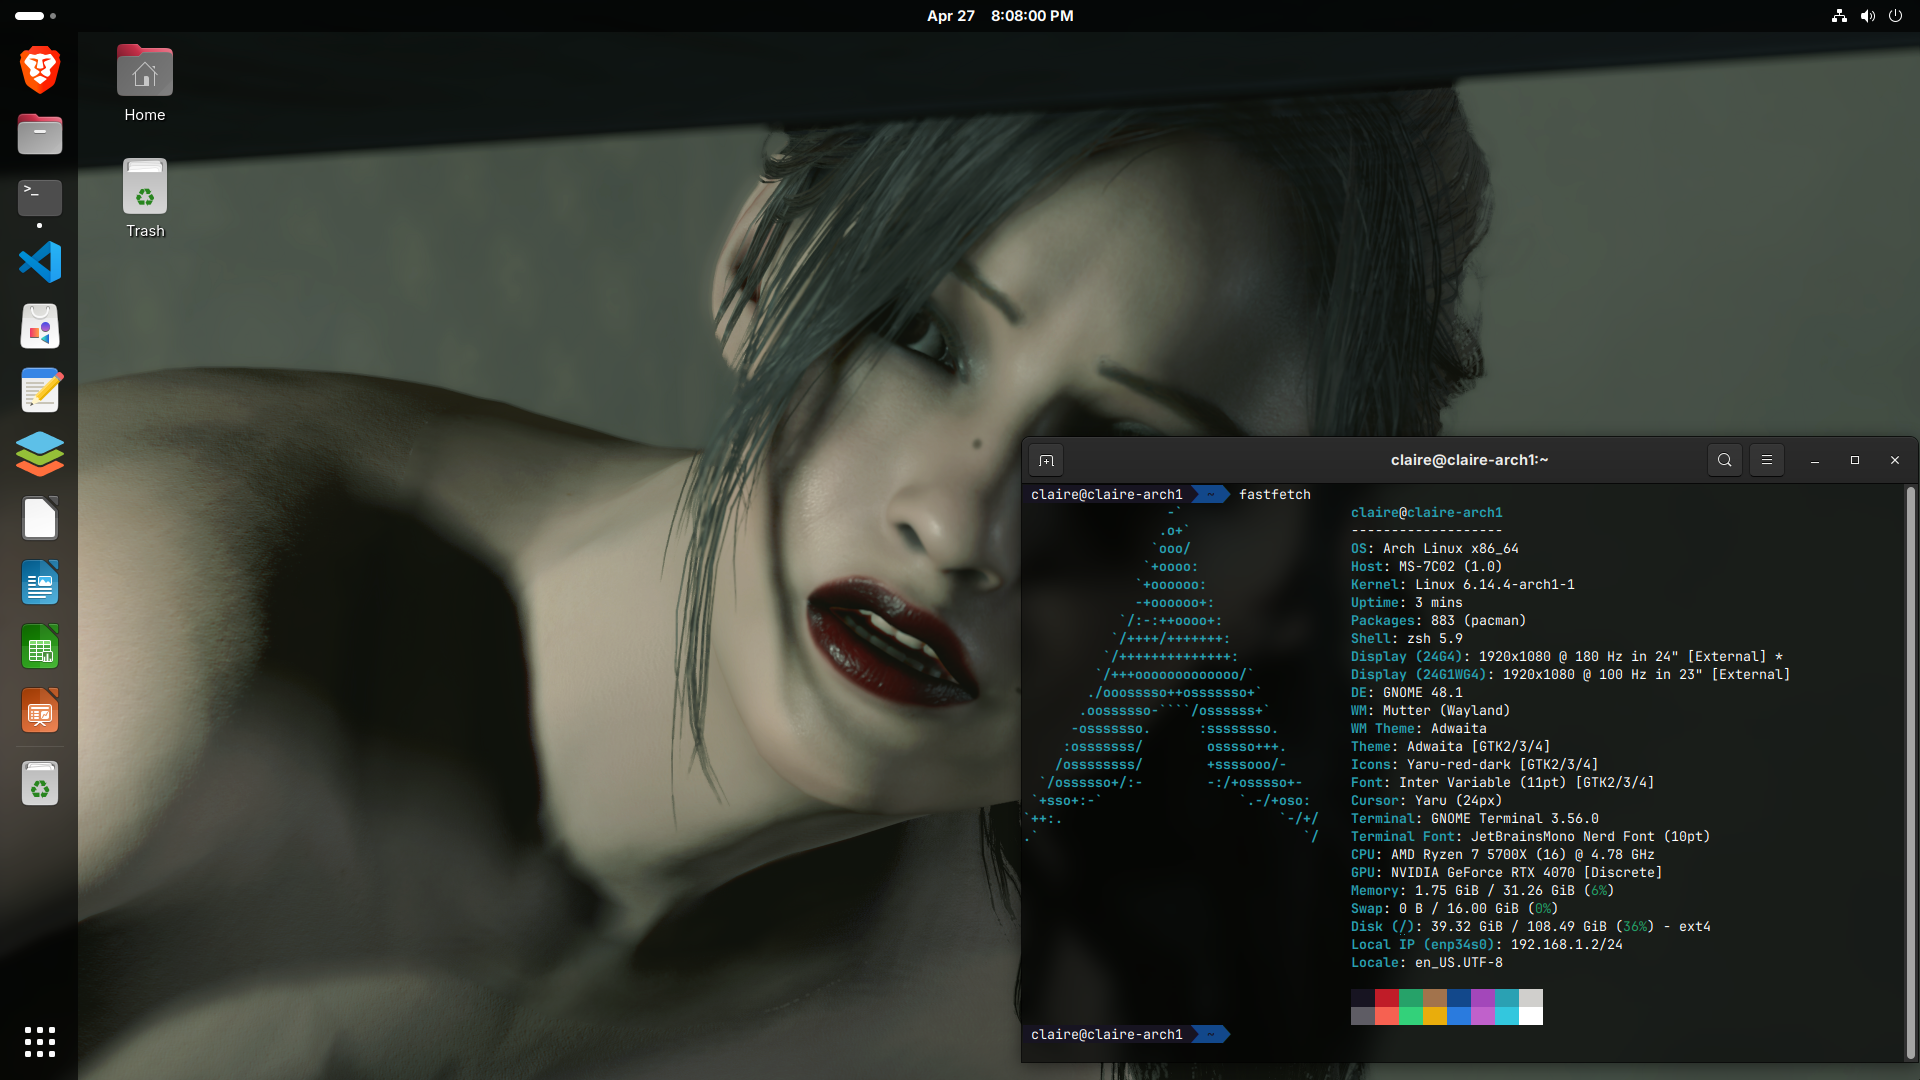The height and width of the screenshot is (1080, 1920).
Task: Minimize the terminal window
Action: pyautogui.click(x=1815, y=460)
